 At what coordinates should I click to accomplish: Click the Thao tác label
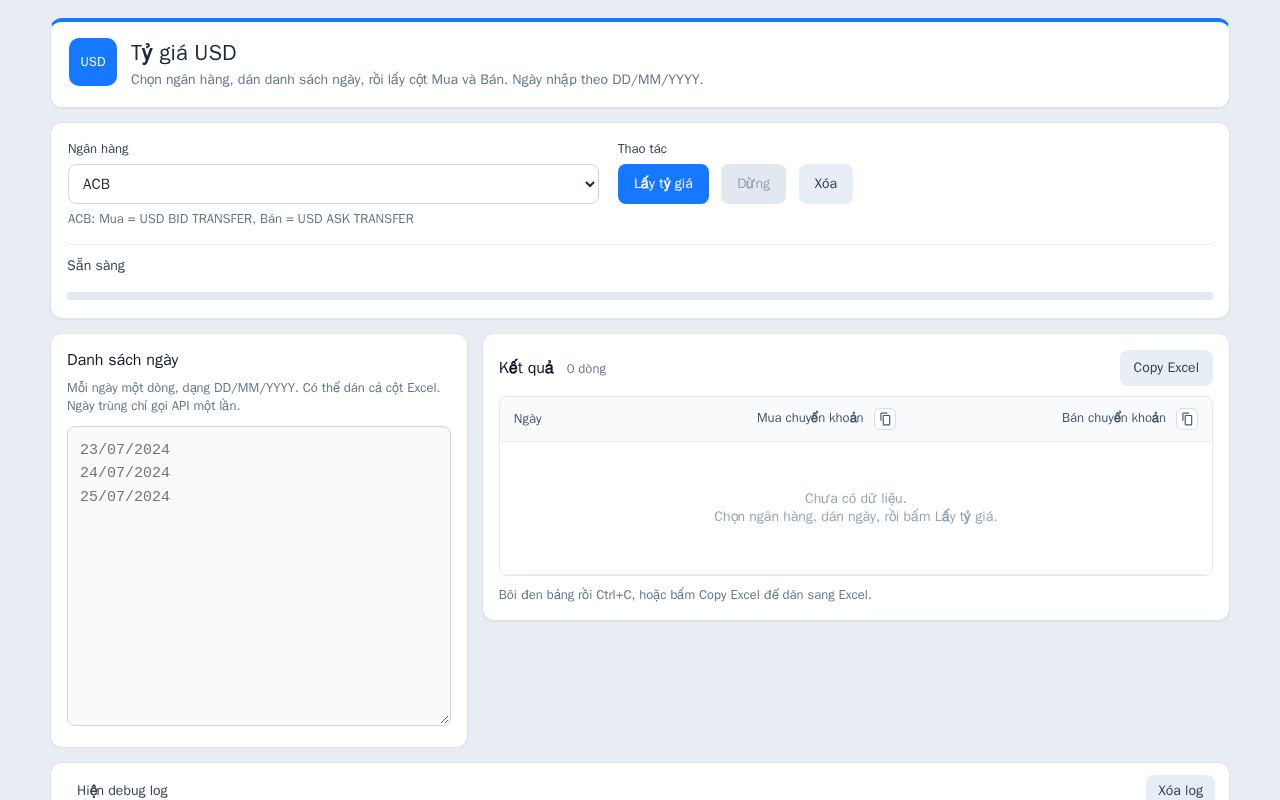pos(642,149)
